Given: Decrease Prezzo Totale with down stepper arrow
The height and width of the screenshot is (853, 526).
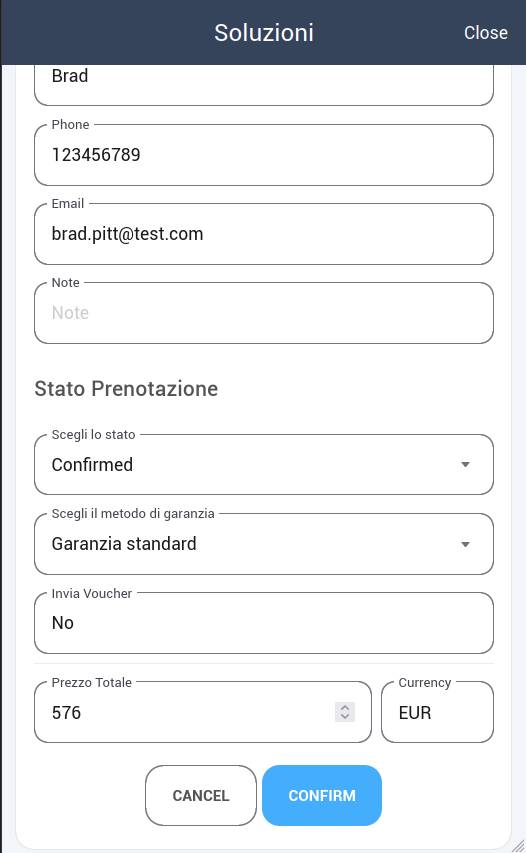Looking at the screenshot, I should tap(345, 717).
